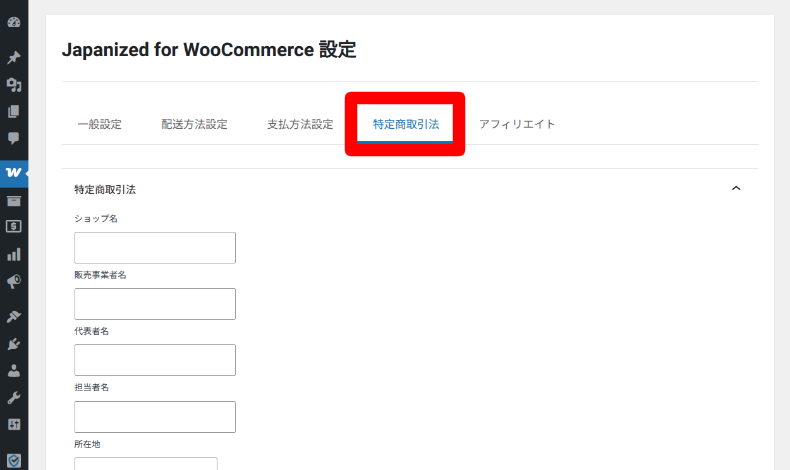Click the 担当者名 label
The image size is (790, 470).
91,387
